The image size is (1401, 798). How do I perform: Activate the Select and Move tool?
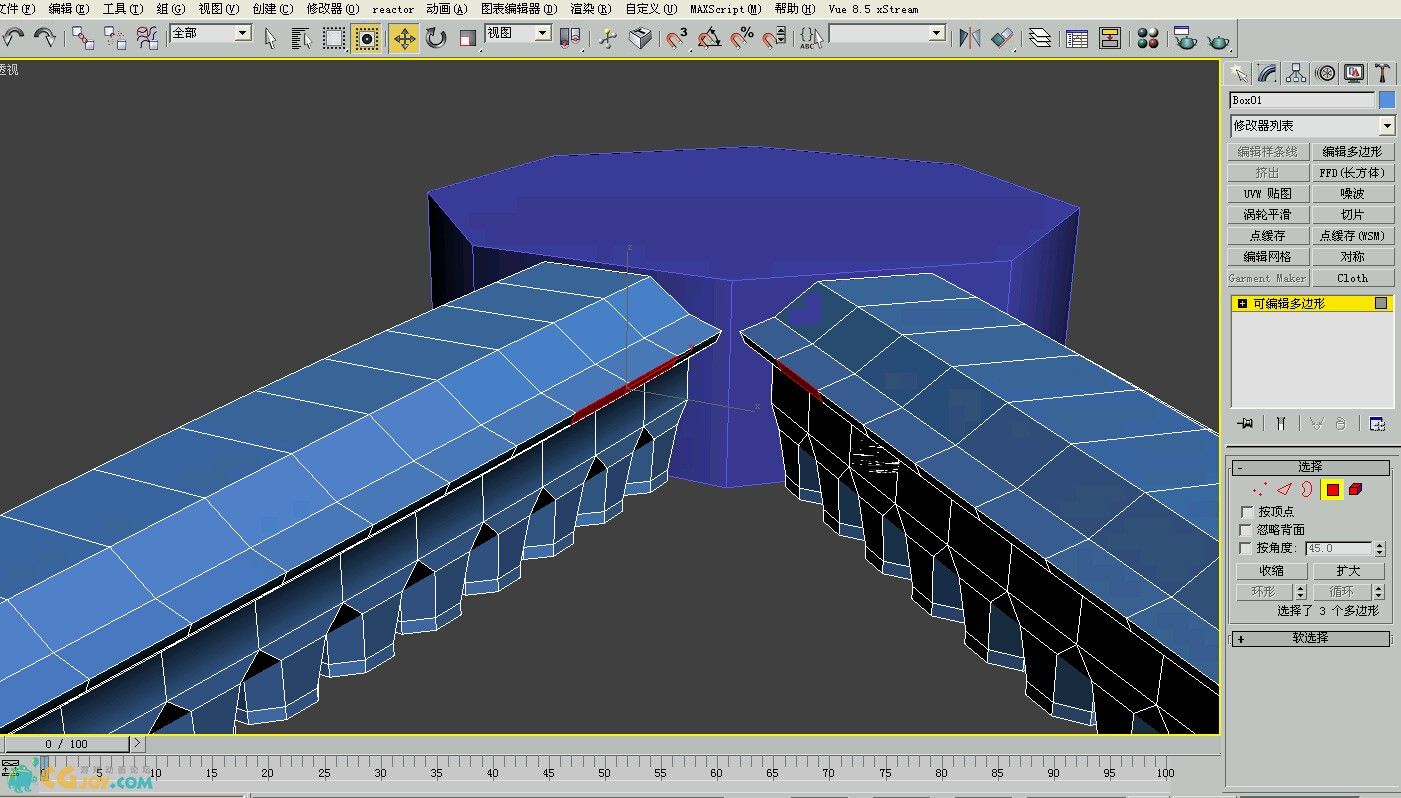[x=404, y=38]
